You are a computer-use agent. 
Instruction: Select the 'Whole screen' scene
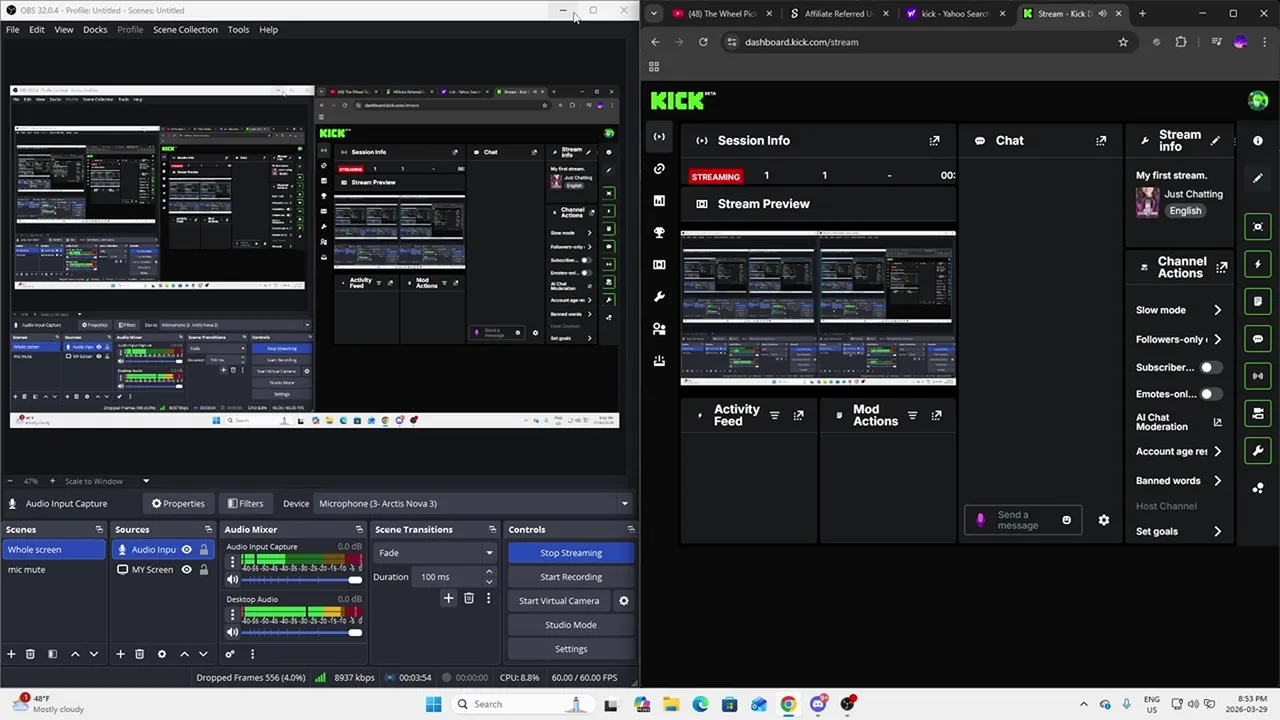click(x=53, y=549)
